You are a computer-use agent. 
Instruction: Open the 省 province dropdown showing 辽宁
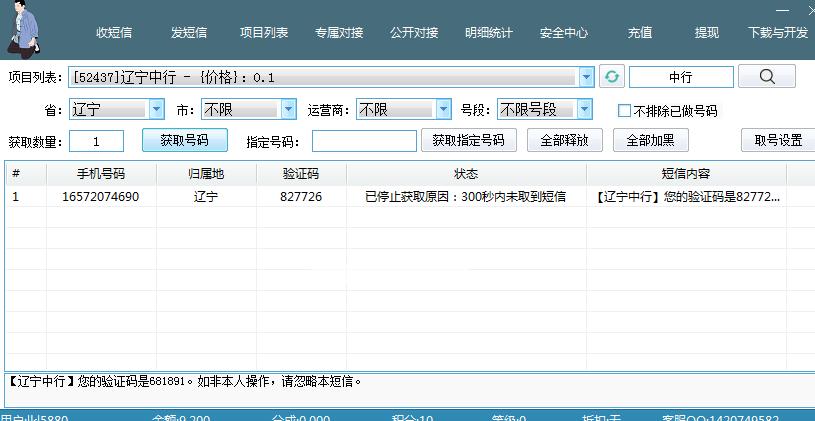tap(157, 109)
